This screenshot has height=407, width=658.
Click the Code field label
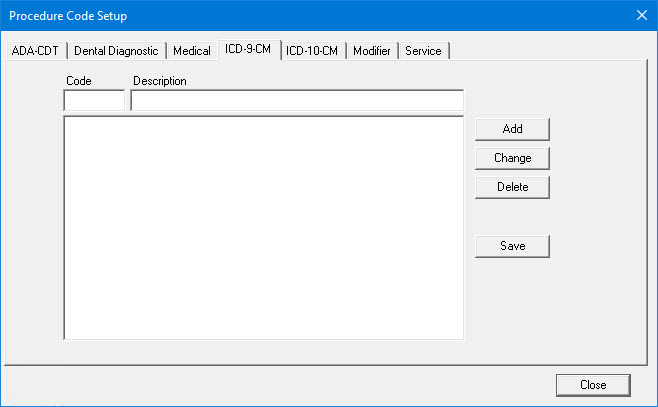pos(78,81)
